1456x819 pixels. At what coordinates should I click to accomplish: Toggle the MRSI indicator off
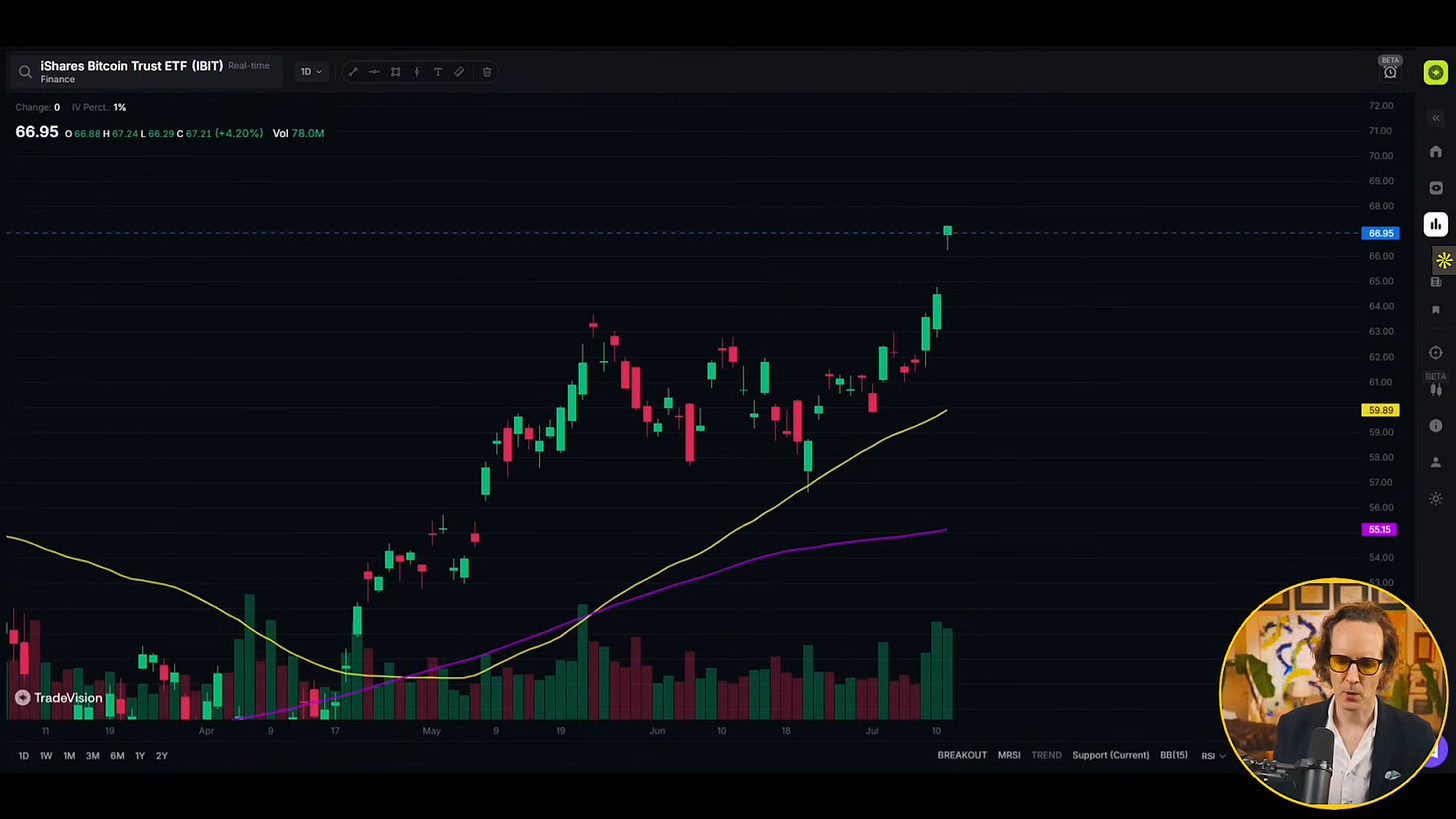coord(1009,755)
